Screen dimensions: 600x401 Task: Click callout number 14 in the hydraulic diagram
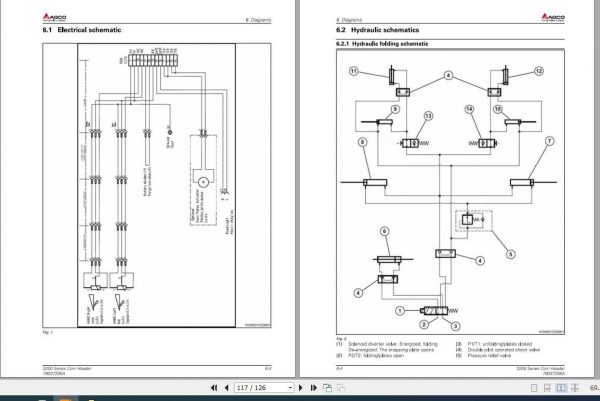click(470, 109)
